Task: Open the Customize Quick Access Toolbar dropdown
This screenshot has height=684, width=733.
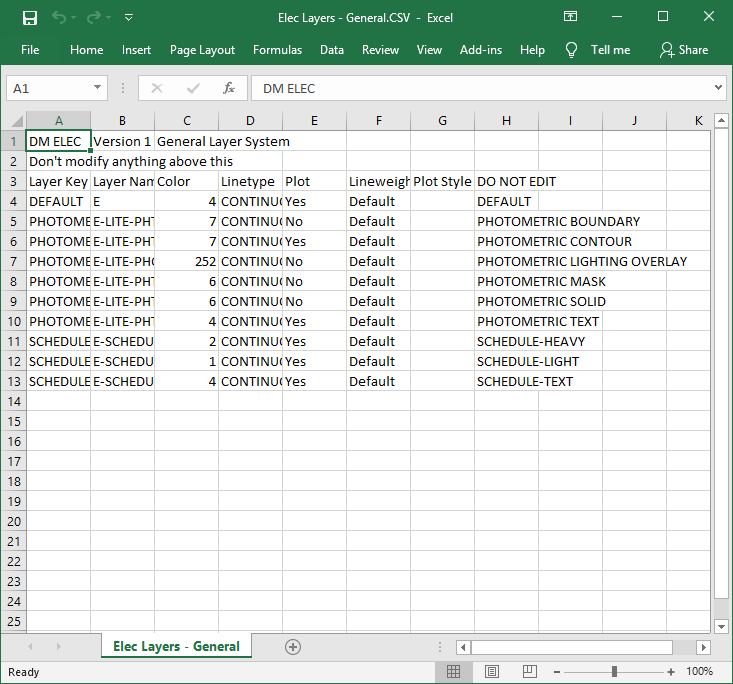Action: [x=129, y=18]
